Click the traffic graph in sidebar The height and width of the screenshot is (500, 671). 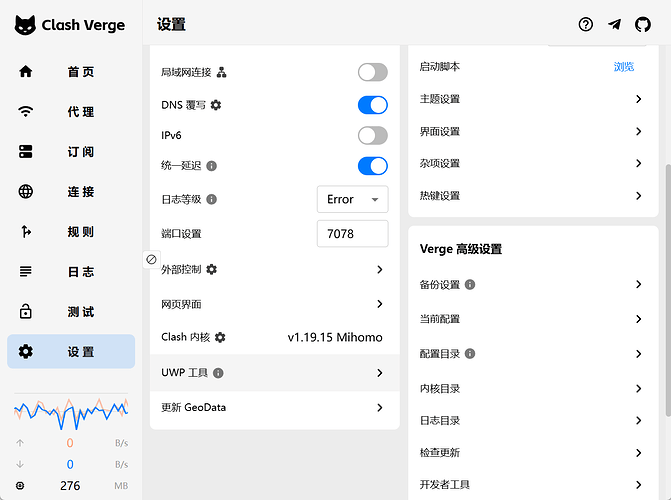pos(71,414)
